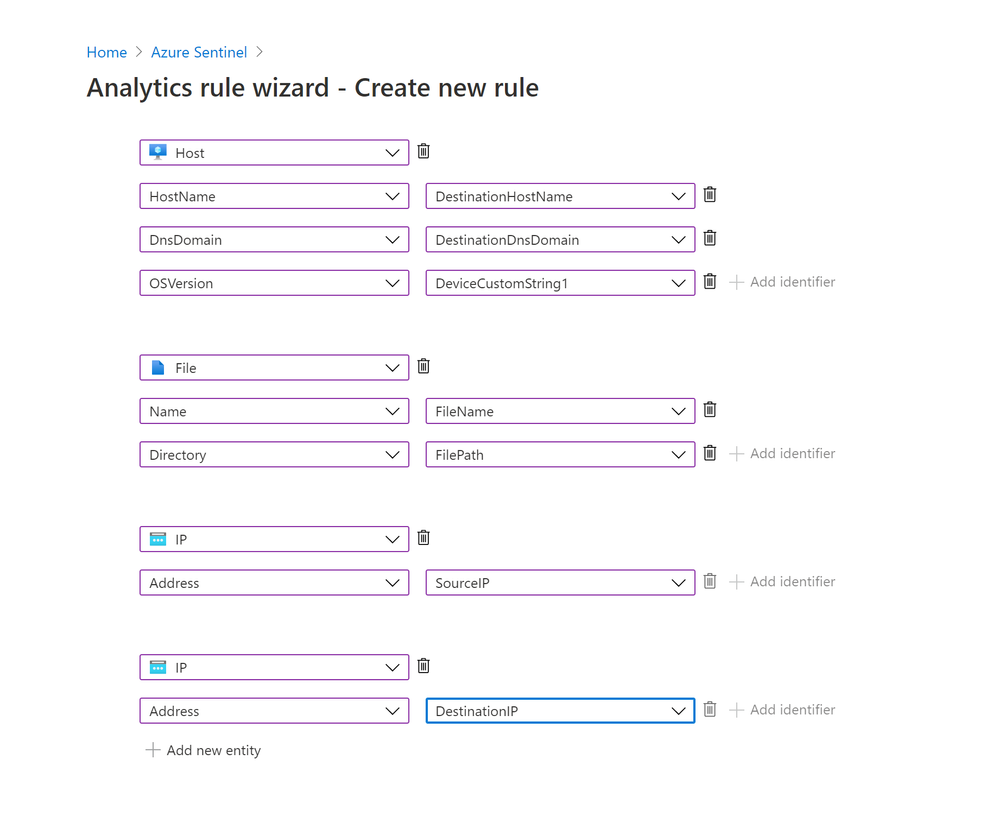Go to Home breadcrumb link

[x=106, y=52]
